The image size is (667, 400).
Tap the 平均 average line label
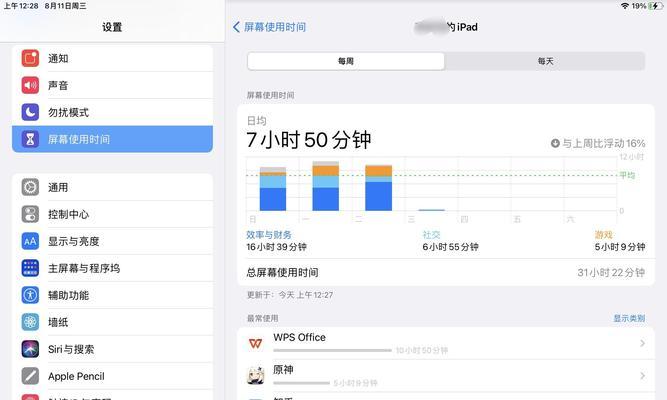(627, 175)
